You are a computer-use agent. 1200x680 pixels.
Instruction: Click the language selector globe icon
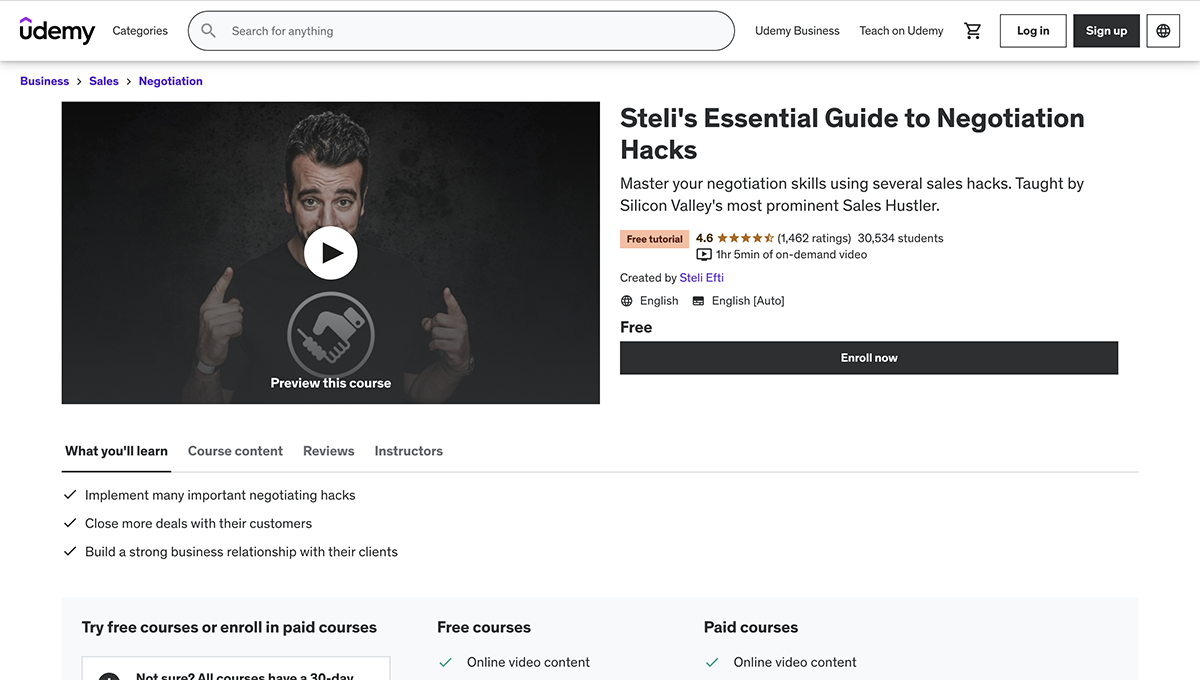click(1162, 30)
